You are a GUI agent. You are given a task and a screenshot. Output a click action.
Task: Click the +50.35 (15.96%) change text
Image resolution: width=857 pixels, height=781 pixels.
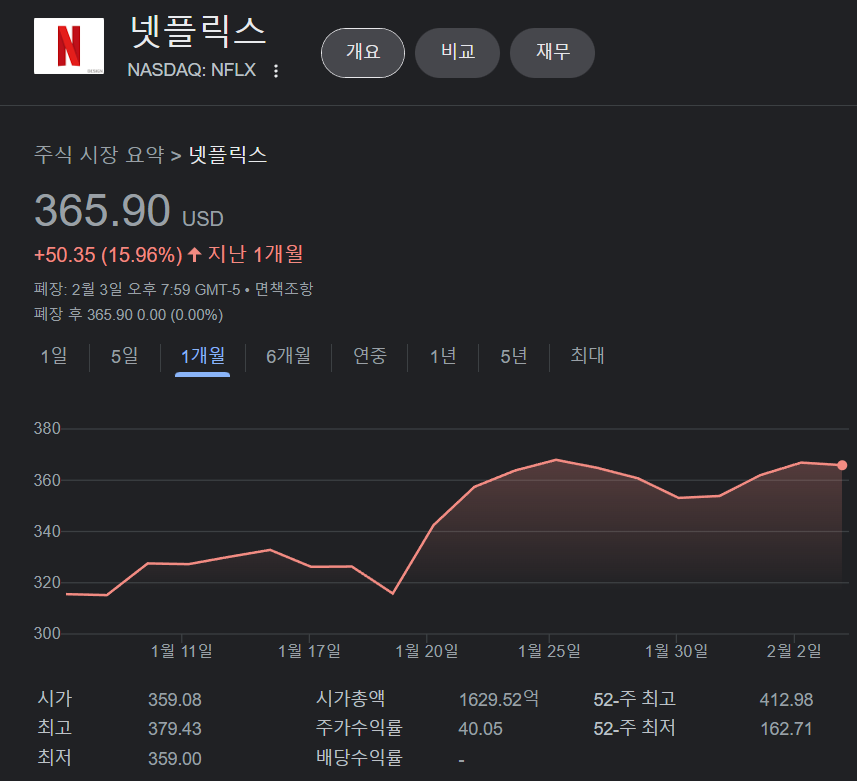(108, 255)
